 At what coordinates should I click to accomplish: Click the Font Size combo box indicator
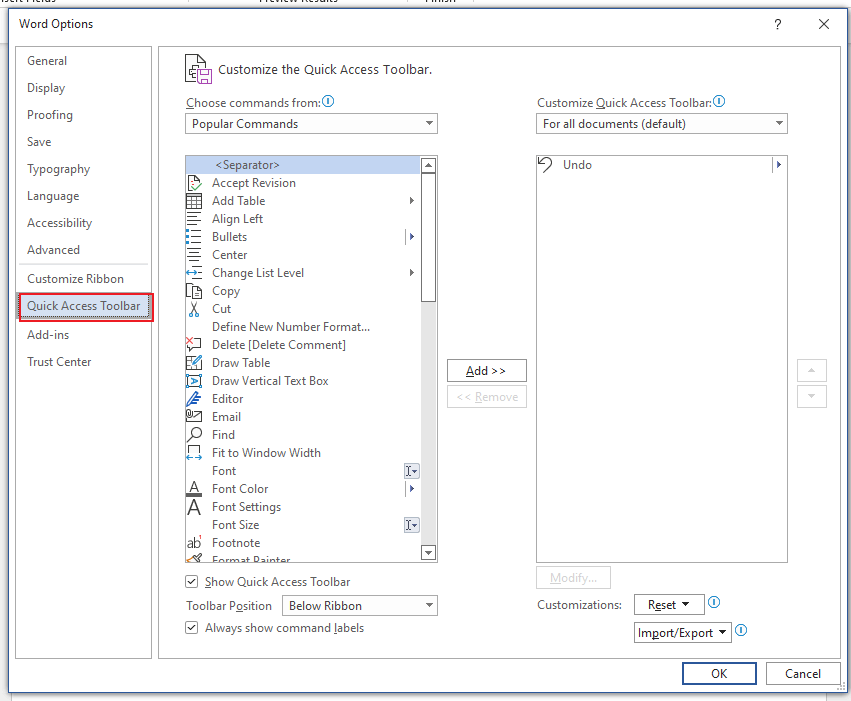[x=411, y=525]
